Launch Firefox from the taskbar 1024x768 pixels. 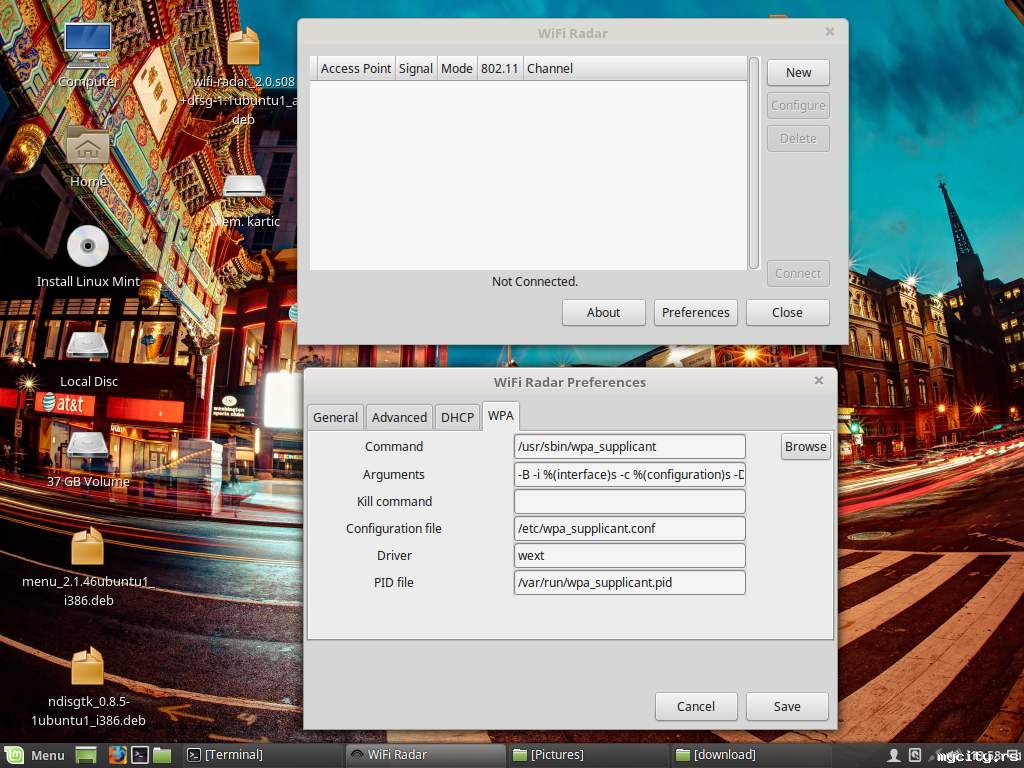116,755
